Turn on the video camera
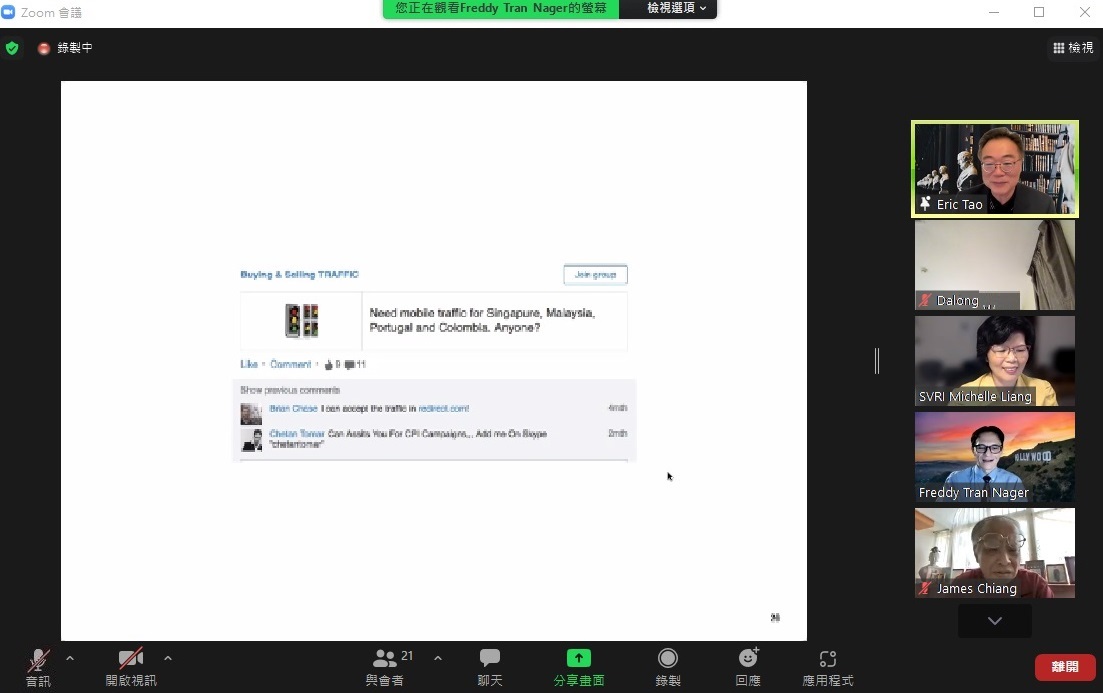Screen dimensions: 1103x693 tap(131, 660)
